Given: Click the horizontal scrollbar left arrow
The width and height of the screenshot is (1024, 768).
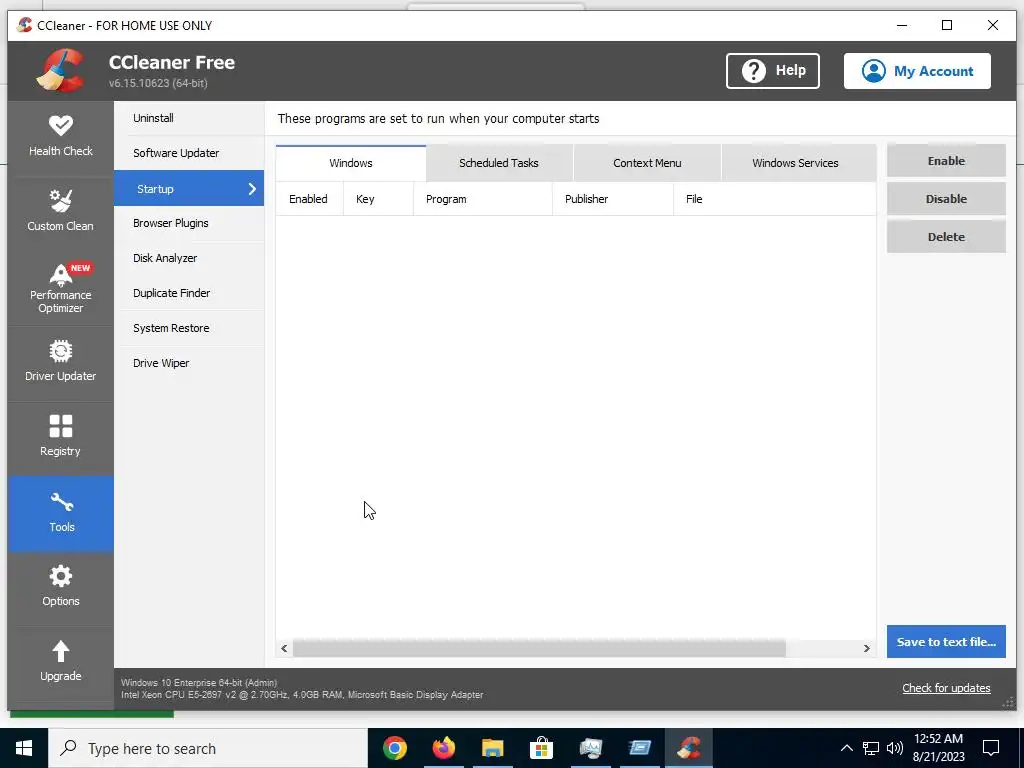Looking at the screenshot, I should (284, 648).
